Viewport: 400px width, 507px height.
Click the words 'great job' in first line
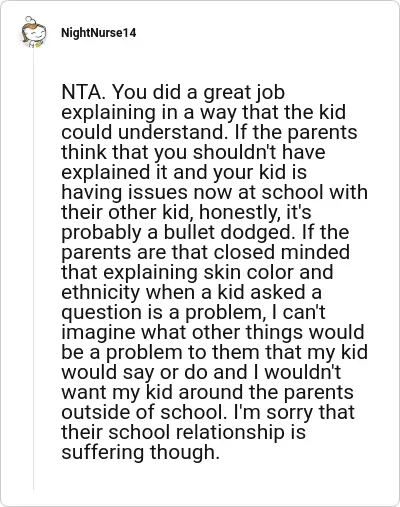[244, 93]
